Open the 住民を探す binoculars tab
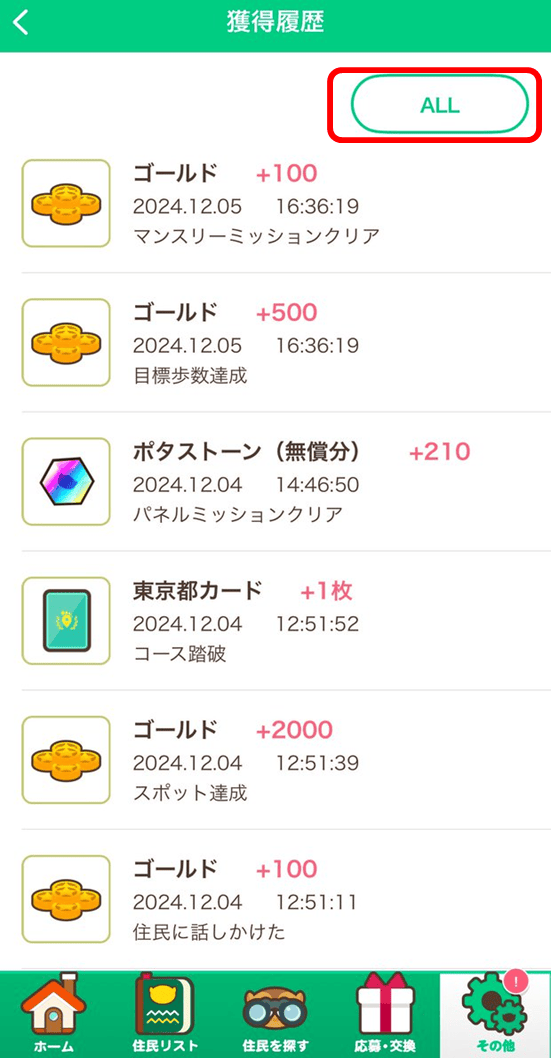Image resolution: width=551 pixels, height=1058 pixels. (275, 1013)
